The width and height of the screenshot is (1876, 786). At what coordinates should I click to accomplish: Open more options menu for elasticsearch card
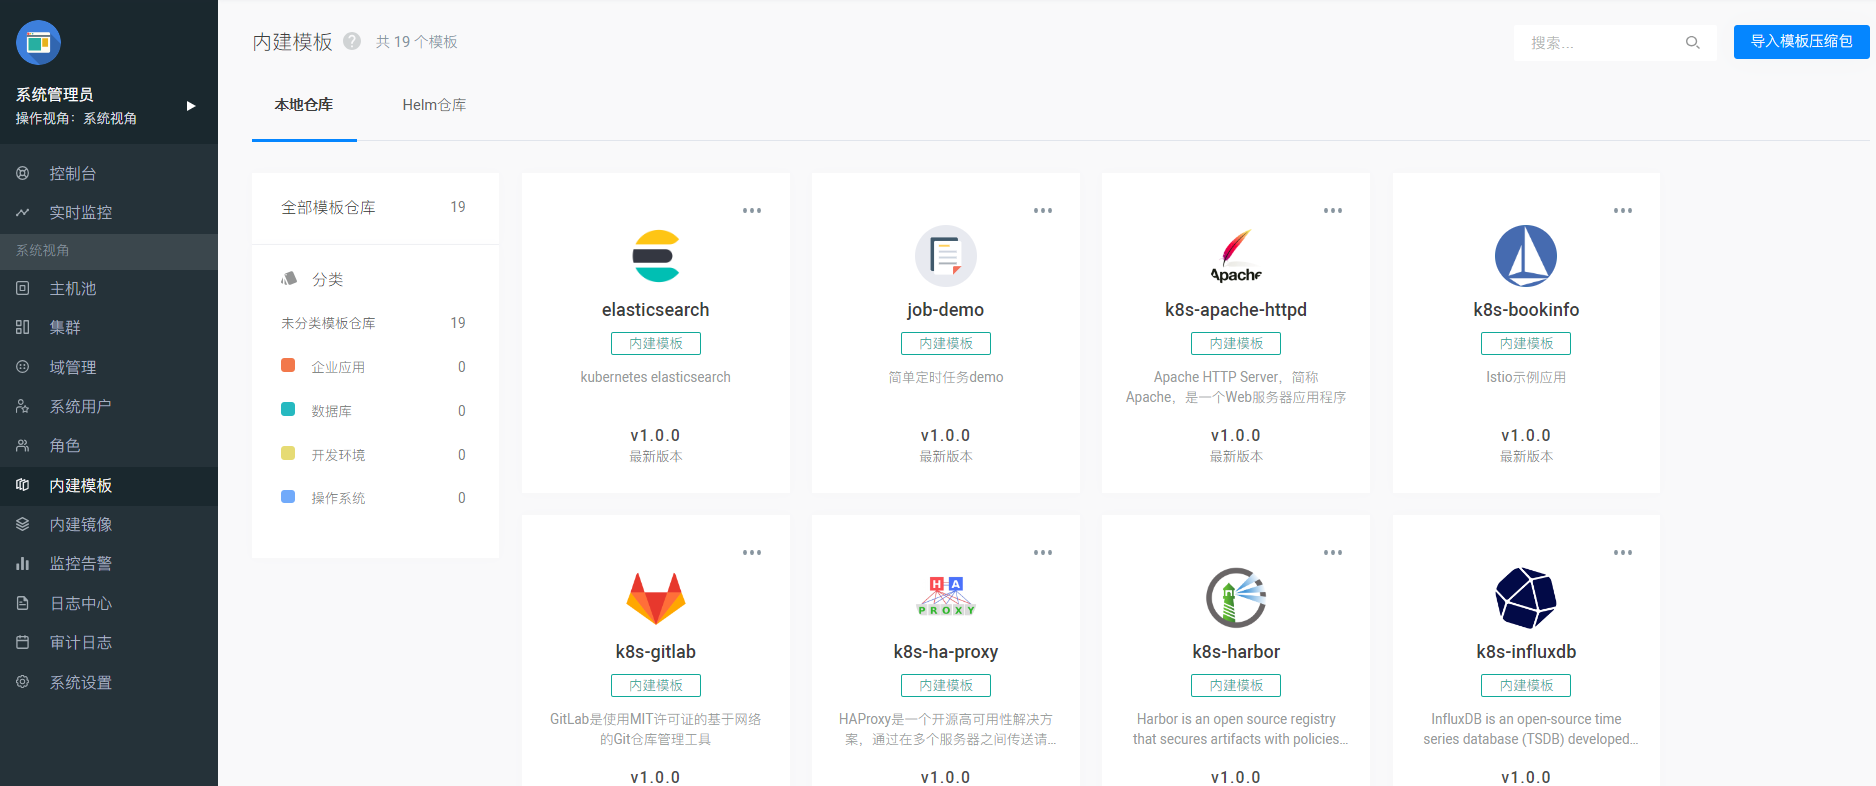752,211
